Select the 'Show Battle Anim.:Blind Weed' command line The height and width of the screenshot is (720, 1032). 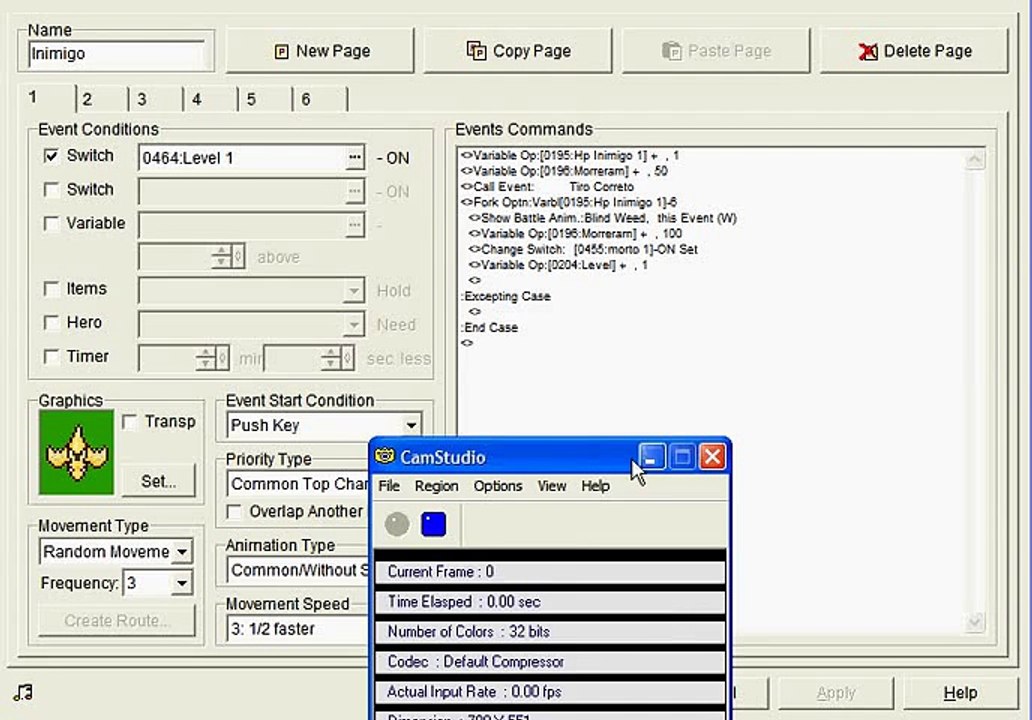tap(602, 218)
